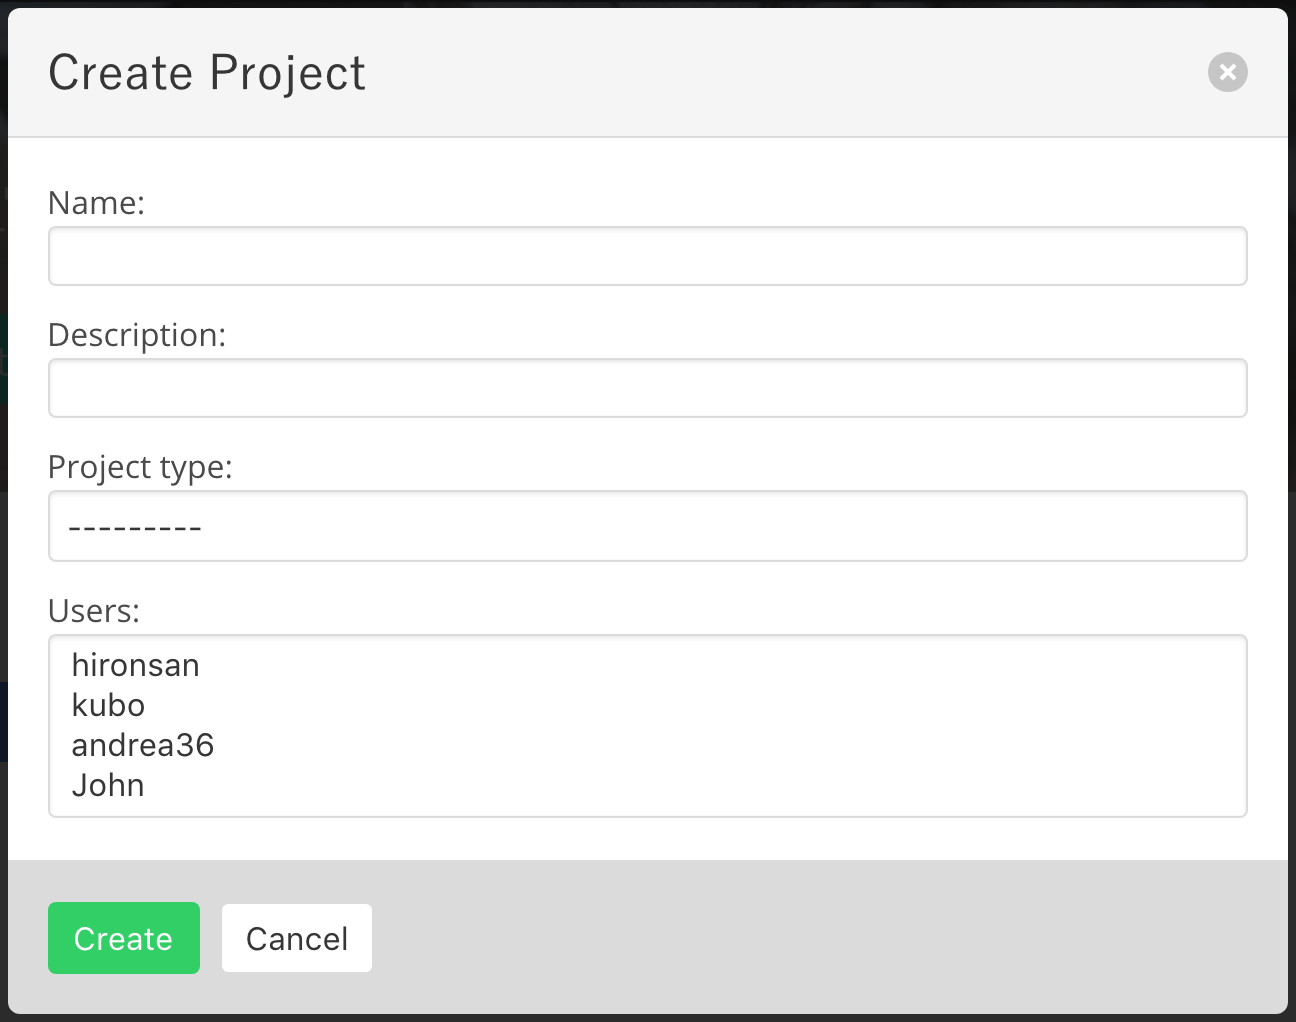The width and height of the screenshot is (1296, 1022).
Task: Click the "Create Project" dialog title
Action: (x=207, y=73)
